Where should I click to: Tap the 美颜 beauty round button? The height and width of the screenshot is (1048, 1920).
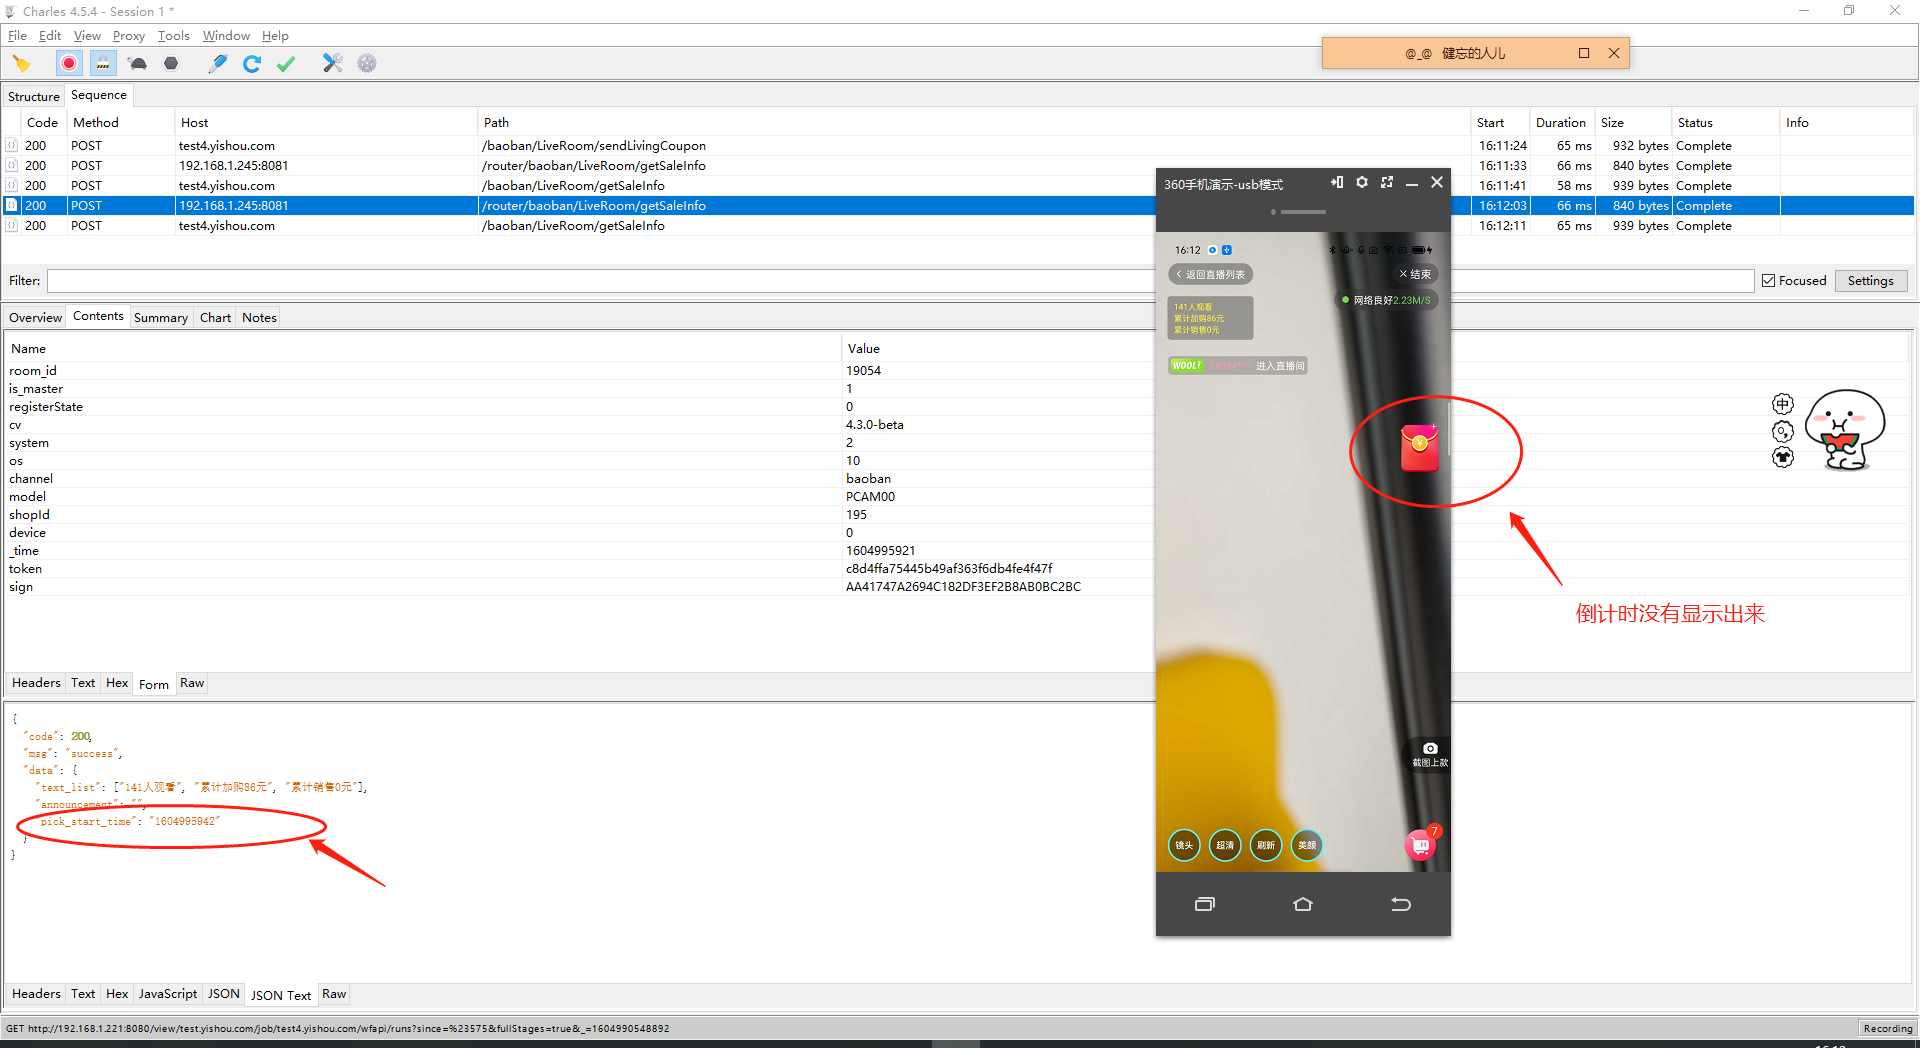point(1307,845)
